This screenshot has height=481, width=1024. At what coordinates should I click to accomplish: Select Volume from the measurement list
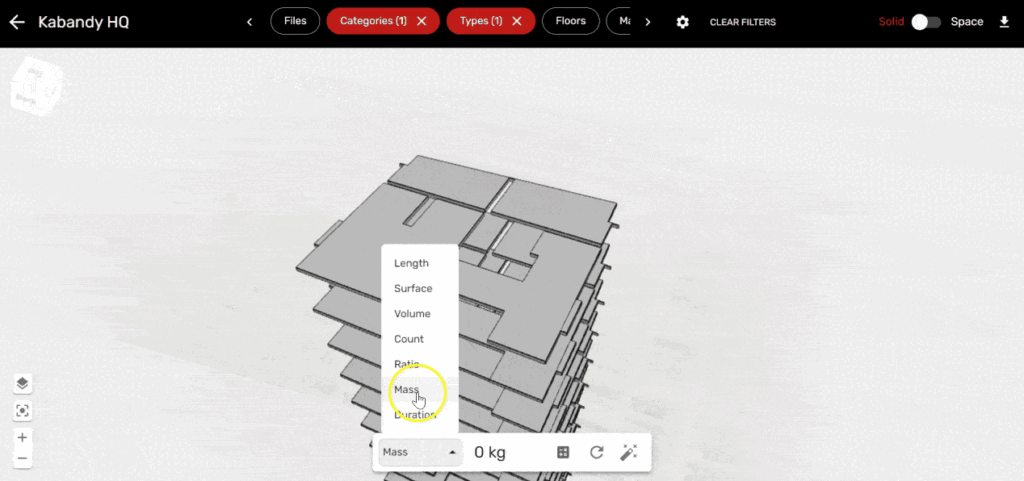coord(412,314)
